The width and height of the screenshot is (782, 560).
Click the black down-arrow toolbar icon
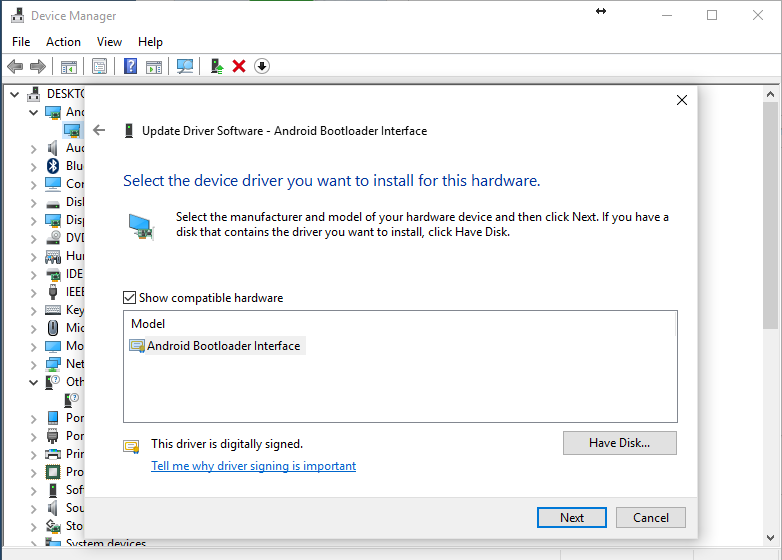point(262,66)
